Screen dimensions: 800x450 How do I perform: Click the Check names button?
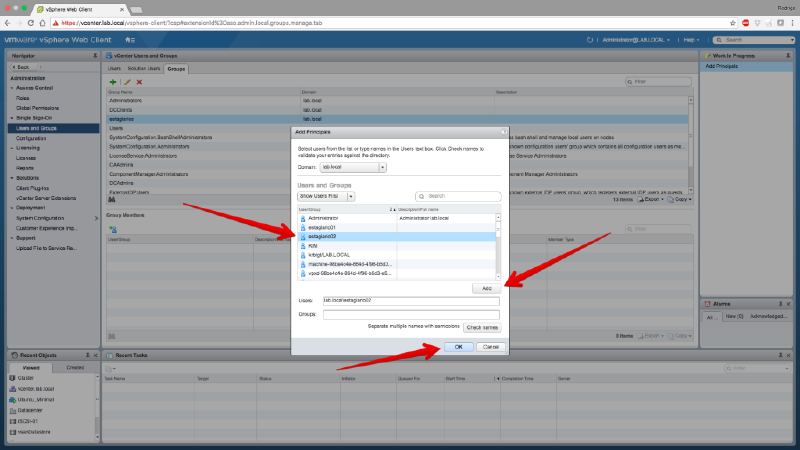[482, 327]
